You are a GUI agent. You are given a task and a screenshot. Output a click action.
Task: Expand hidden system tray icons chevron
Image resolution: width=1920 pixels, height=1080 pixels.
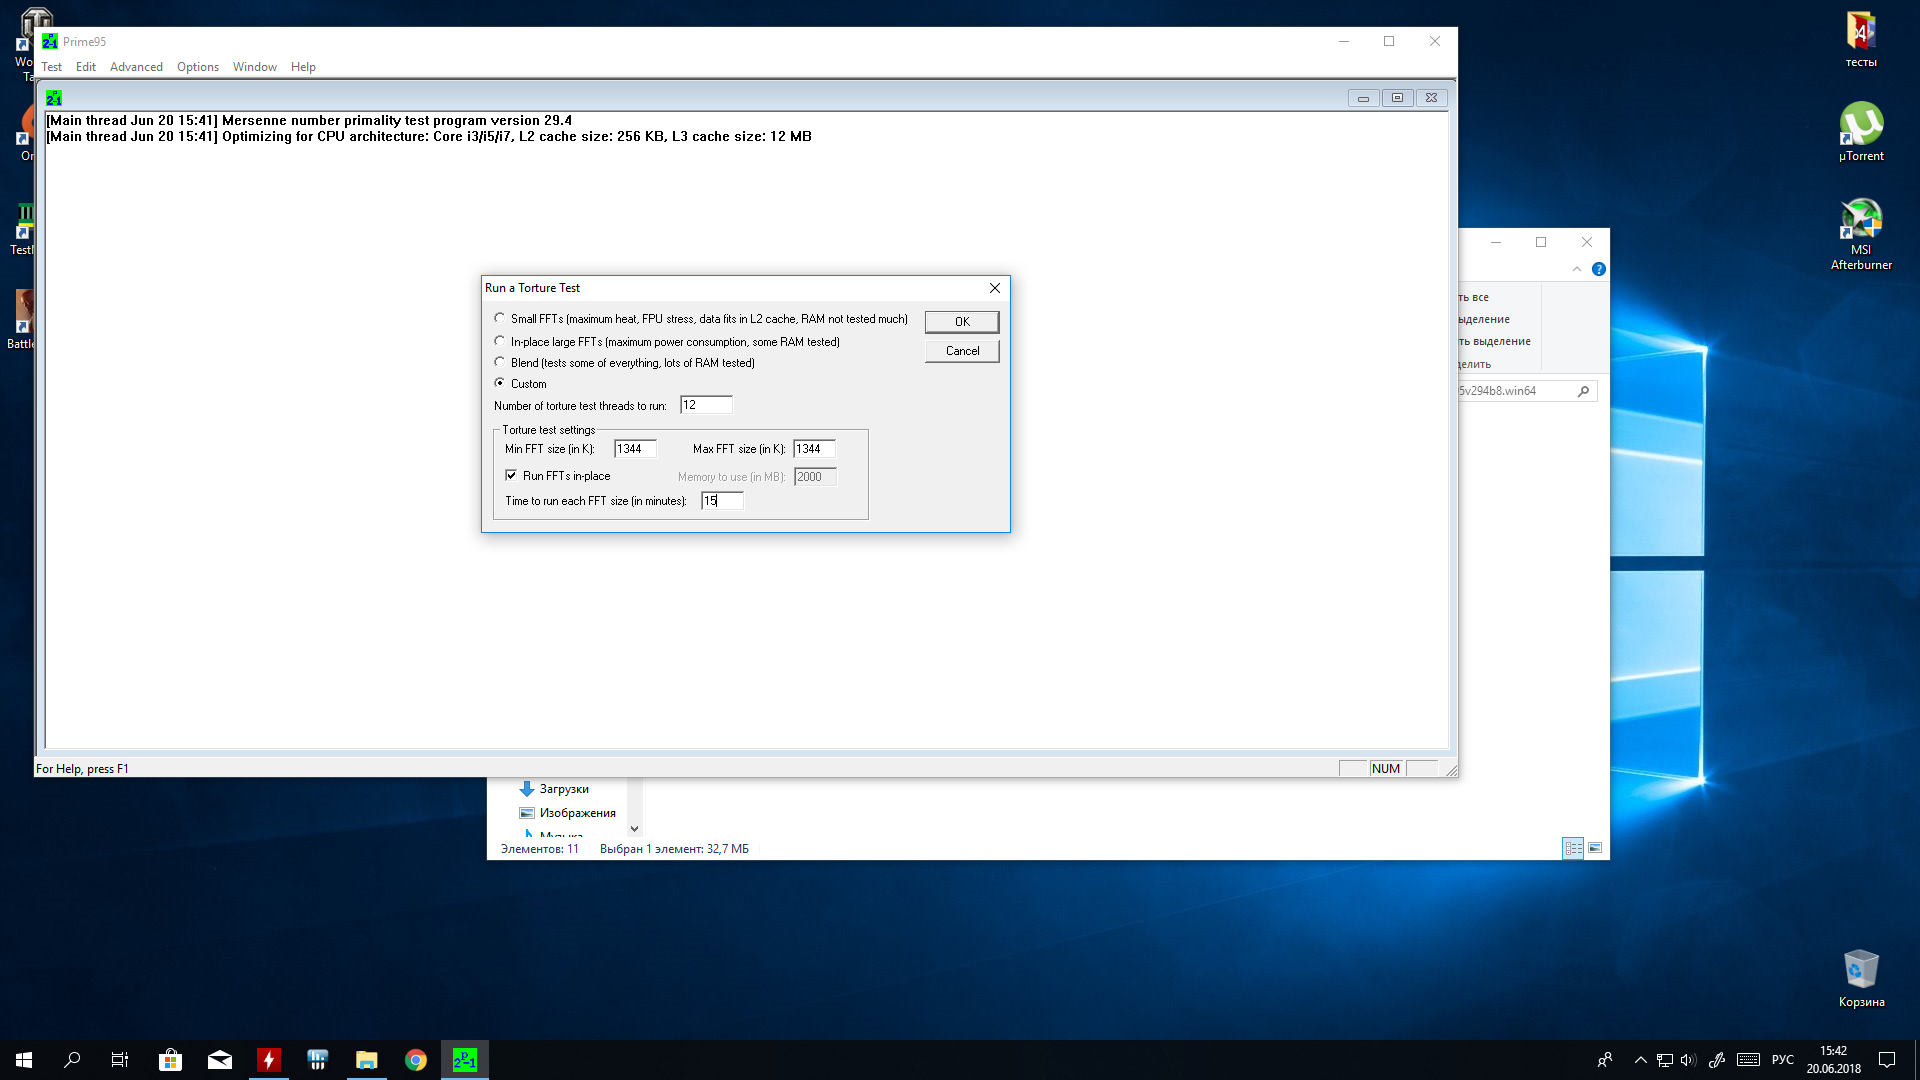(1640, 1060)
